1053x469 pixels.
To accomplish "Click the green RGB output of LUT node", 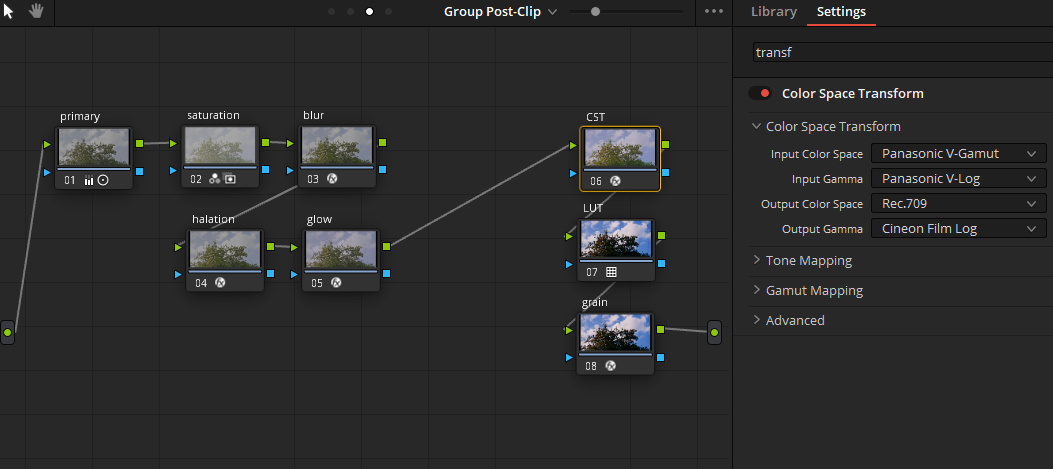I will tap(661, 235).
